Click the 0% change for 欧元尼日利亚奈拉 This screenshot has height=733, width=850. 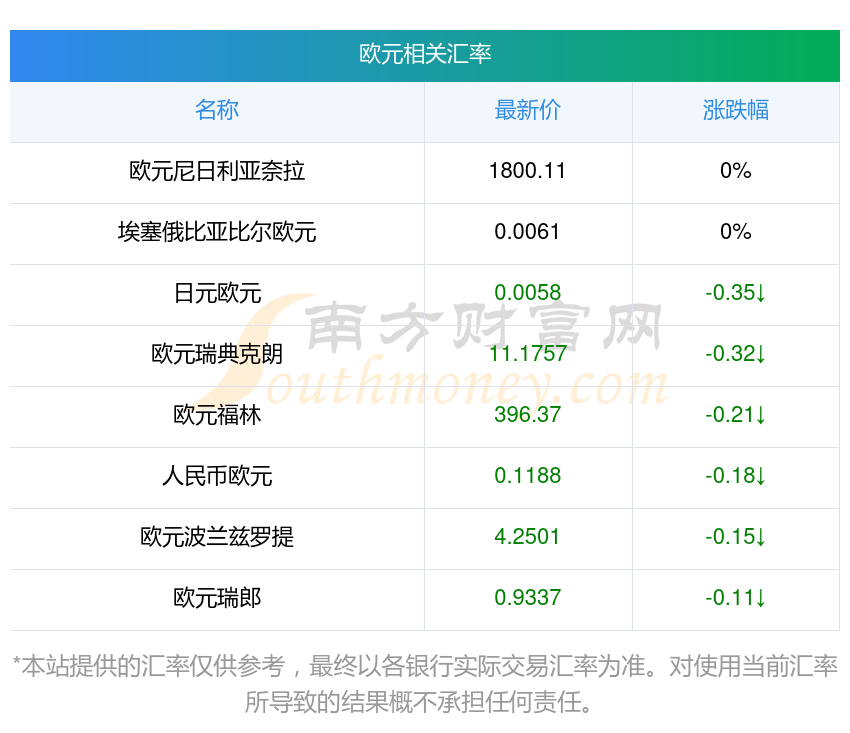[x=736, y=171]
